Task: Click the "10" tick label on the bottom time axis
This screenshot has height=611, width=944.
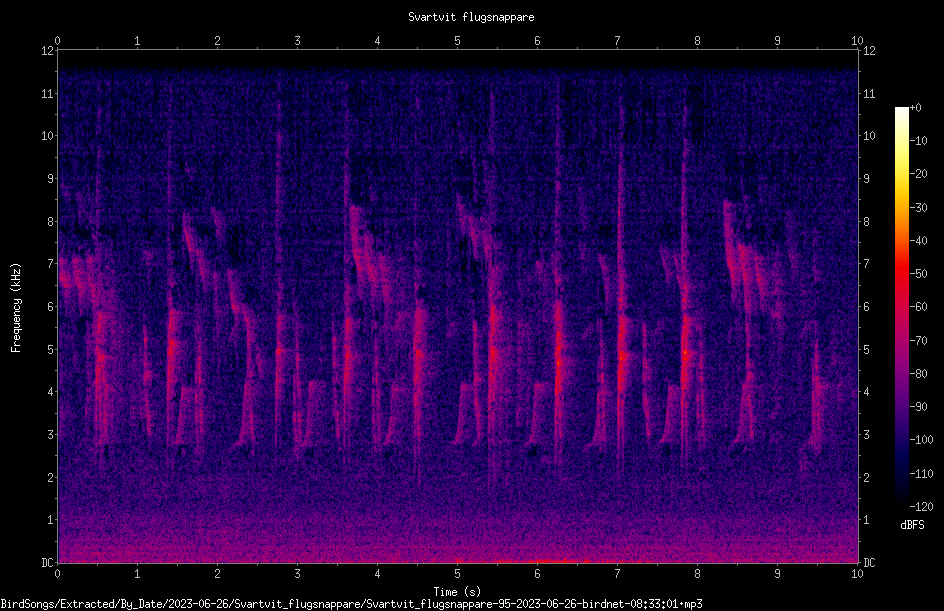Action: coord(857,574)
